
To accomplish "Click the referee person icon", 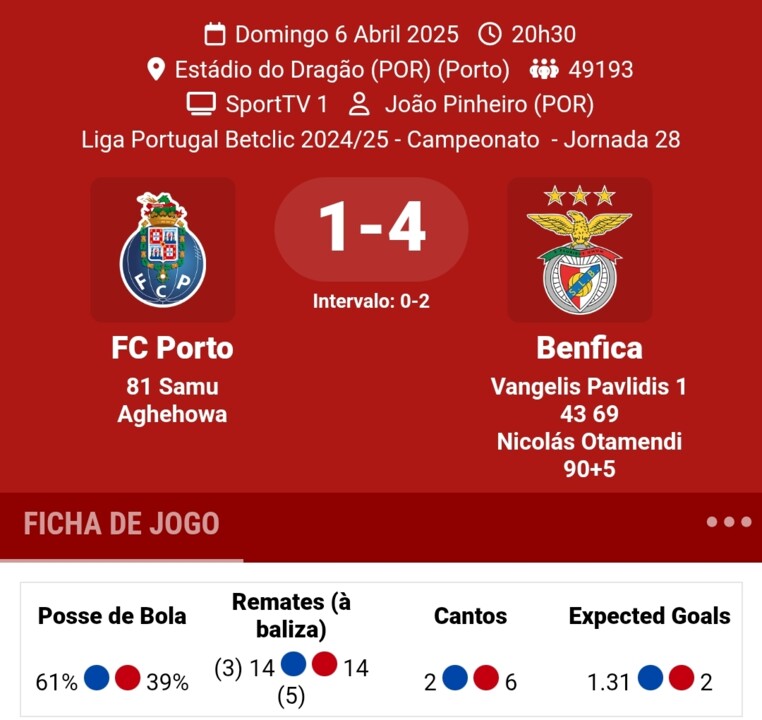I will click(360, 104).
